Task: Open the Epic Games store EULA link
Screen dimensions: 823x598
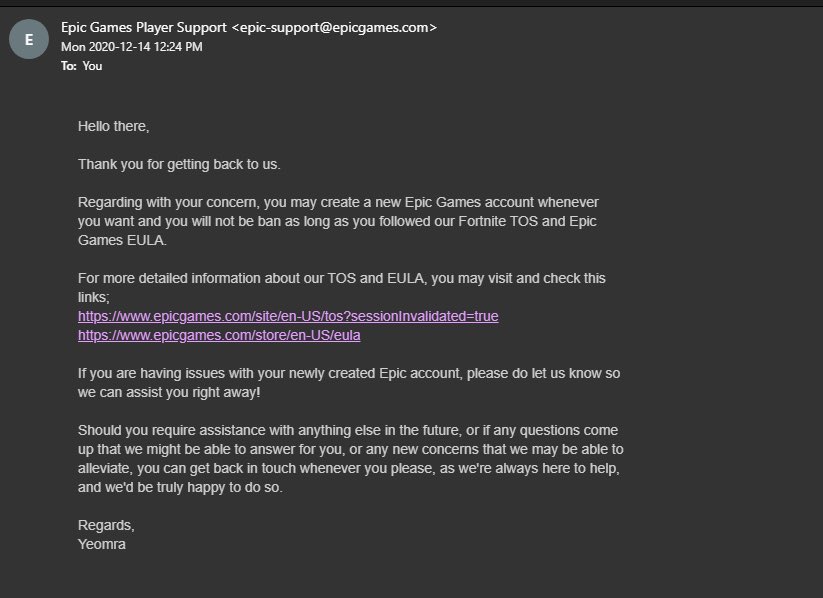Action: click(x=219, y=335)
